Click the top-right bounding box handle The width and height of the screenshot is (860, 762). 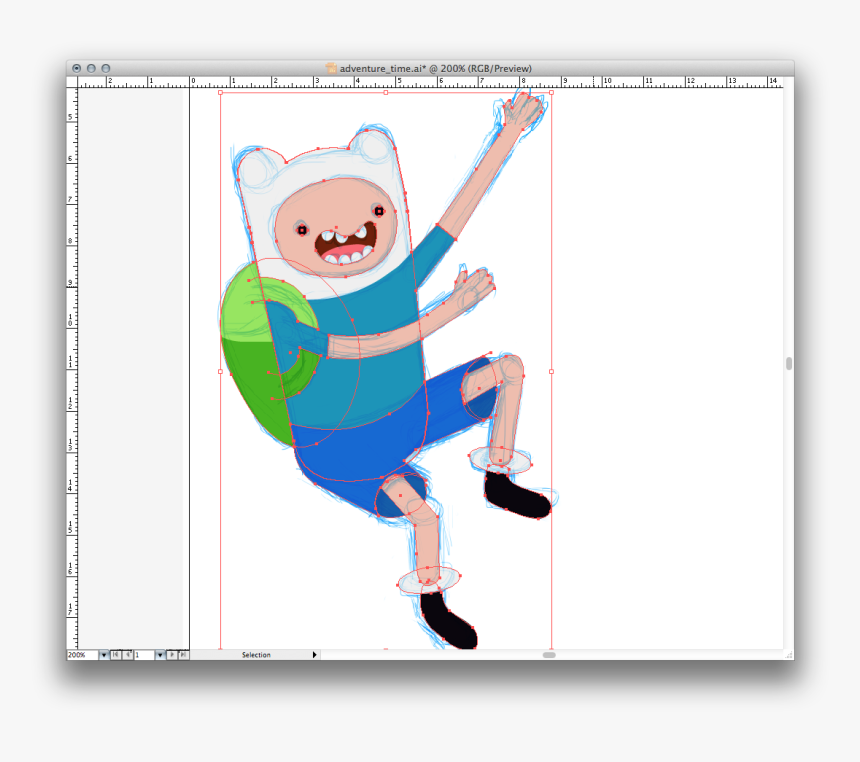coord(551,93)
